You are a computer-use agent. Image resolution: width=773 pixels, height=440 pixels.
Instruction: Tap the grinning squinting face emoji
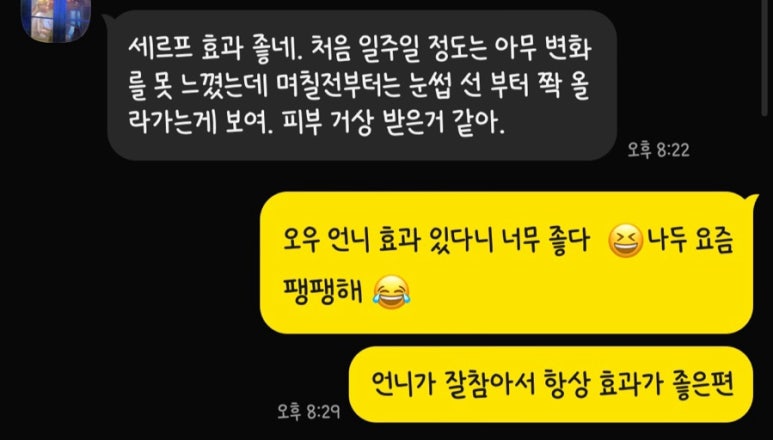(x=626, y=241)
